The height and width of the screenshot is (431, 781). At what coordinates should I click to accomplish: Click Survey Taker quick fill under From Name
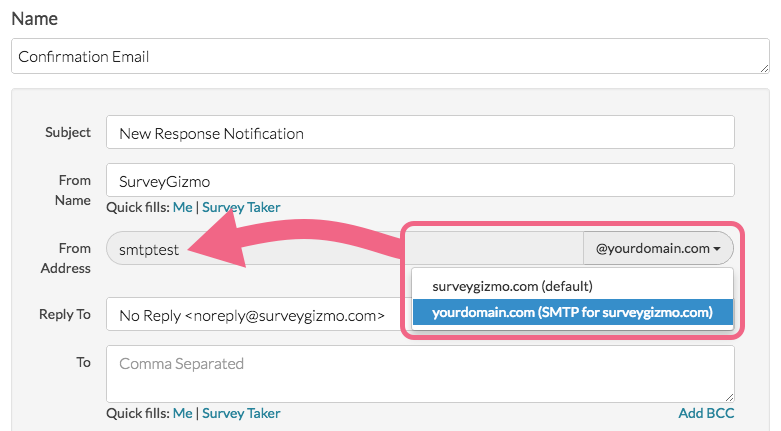[241, 207]
